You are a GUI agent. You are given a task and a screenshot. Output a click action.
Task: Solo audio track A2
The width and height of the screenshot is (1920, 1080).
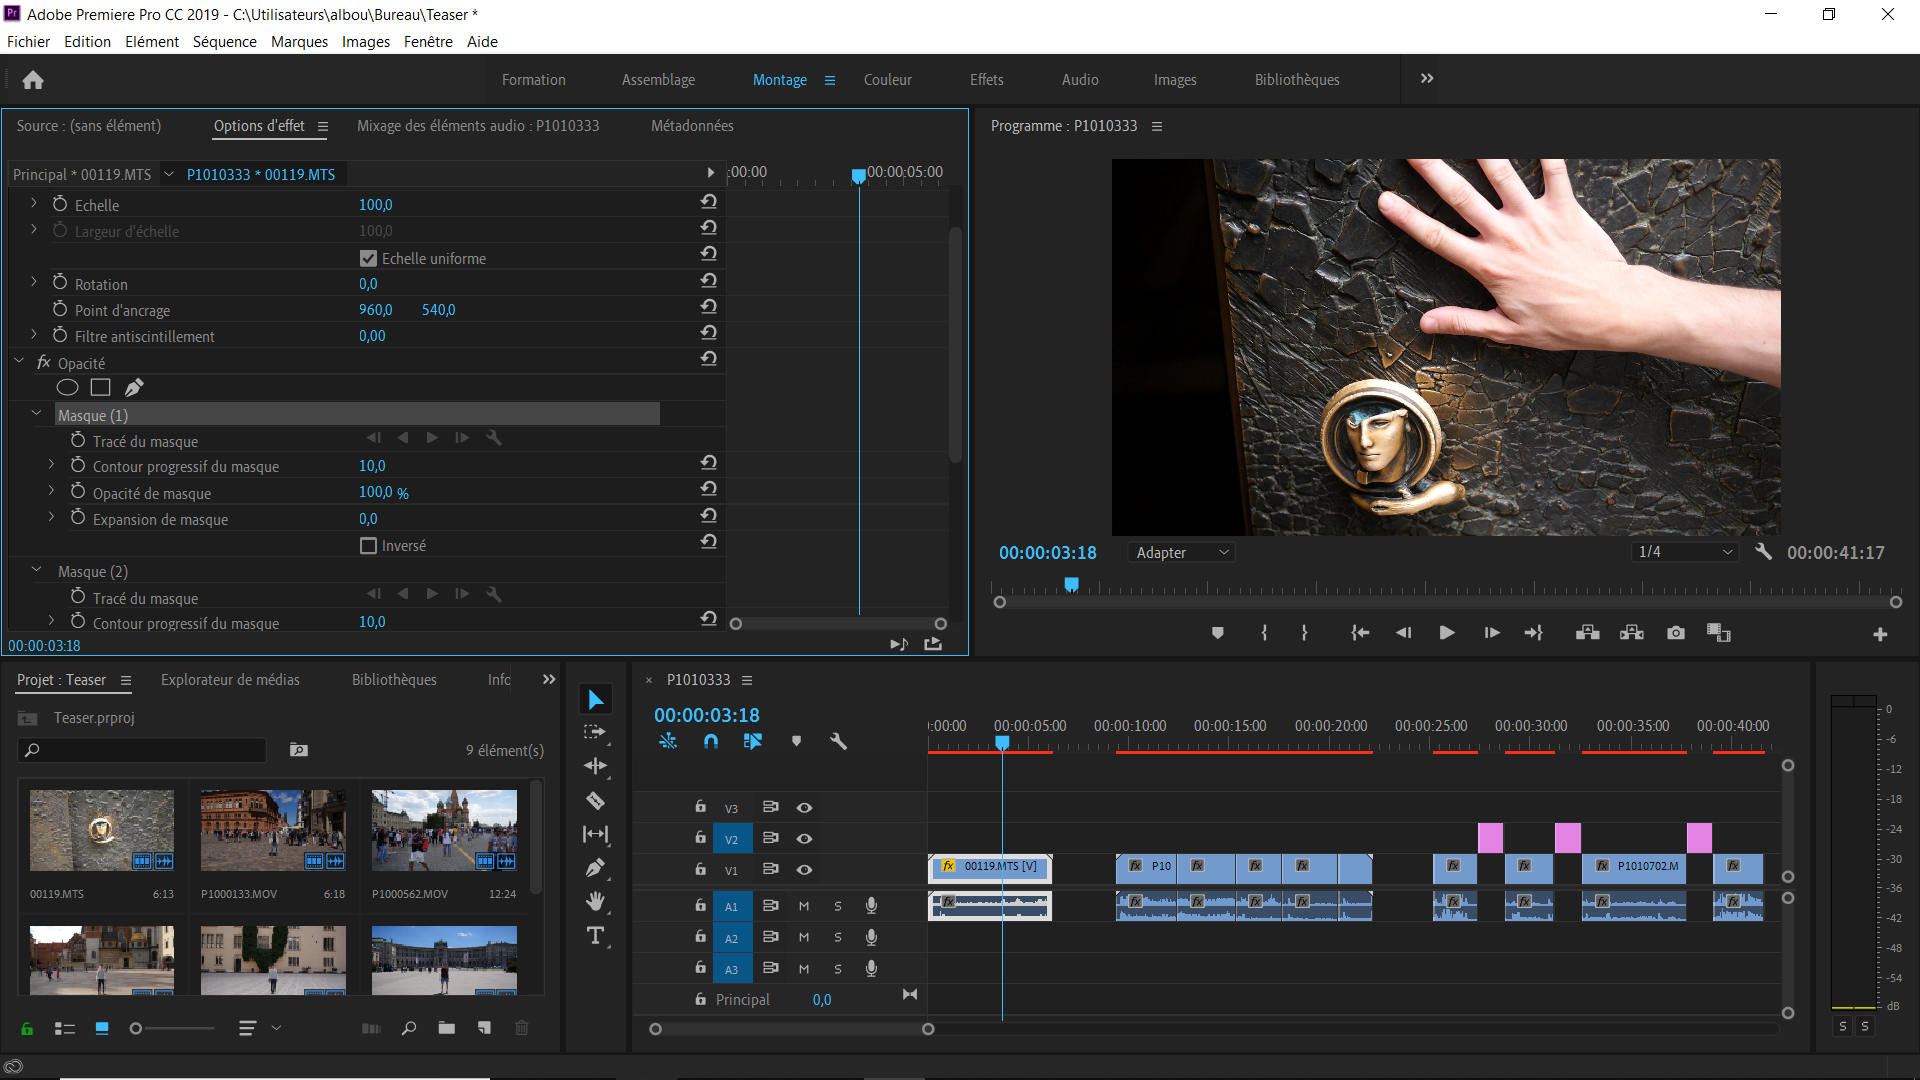click(x=838, y=938)
